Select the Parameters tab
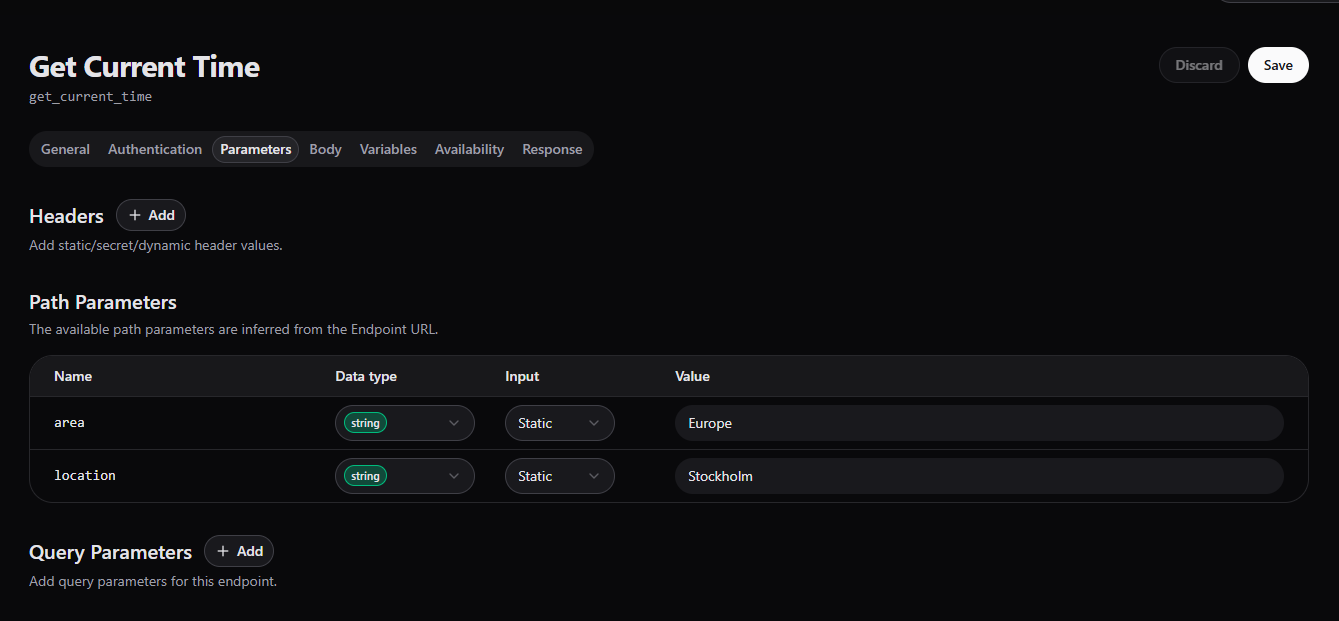 click(x=256, y=149)
